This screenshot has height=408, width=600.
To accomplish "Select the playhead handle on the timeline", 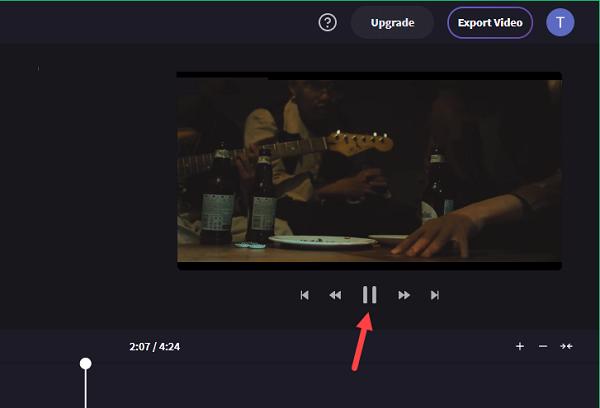I will [x=86, y=364].
